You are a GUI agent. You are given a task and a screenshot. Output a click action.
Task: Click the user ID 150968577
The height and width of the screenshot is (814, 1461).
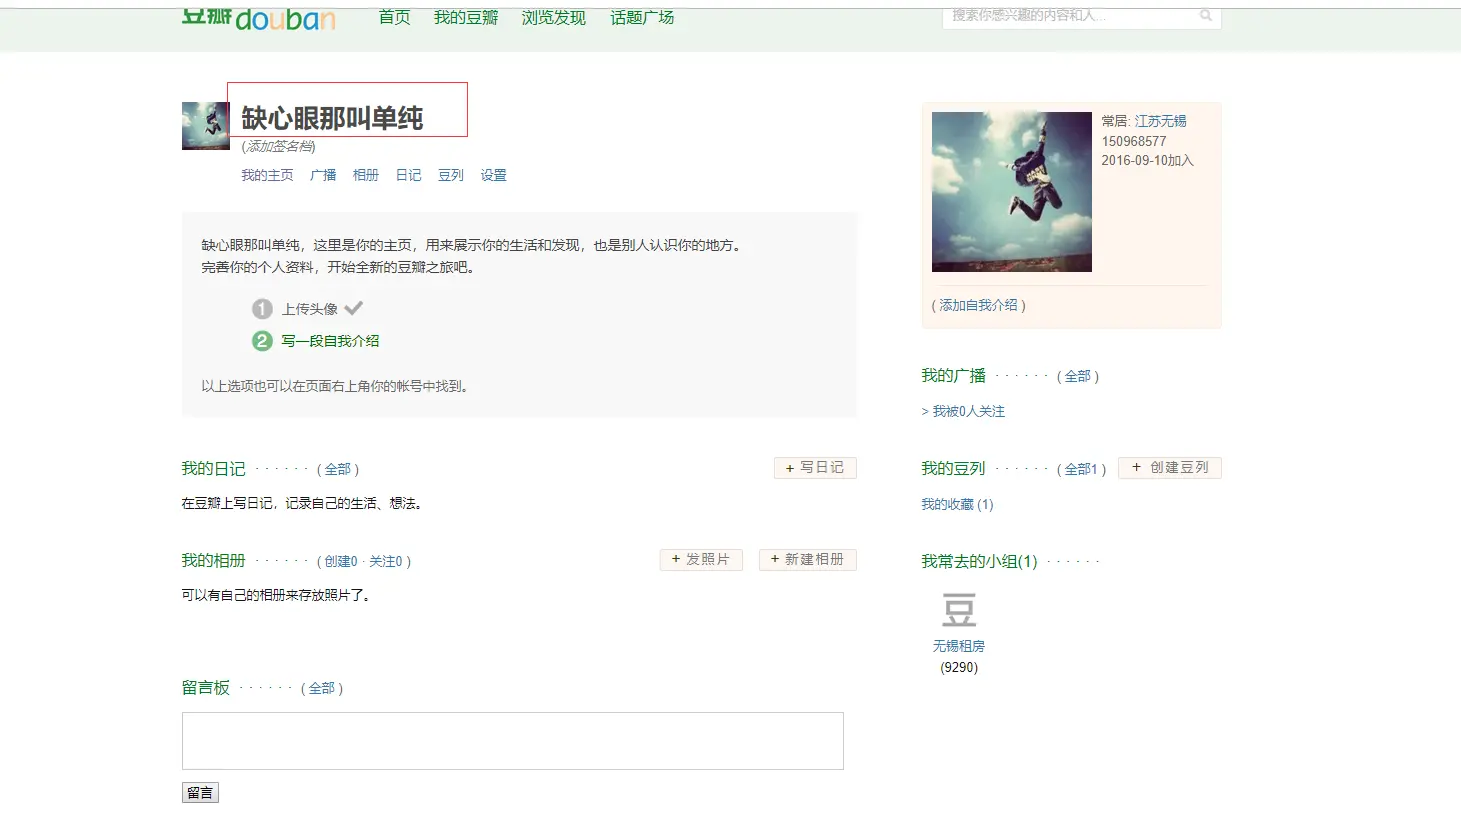pos(1134,141)
